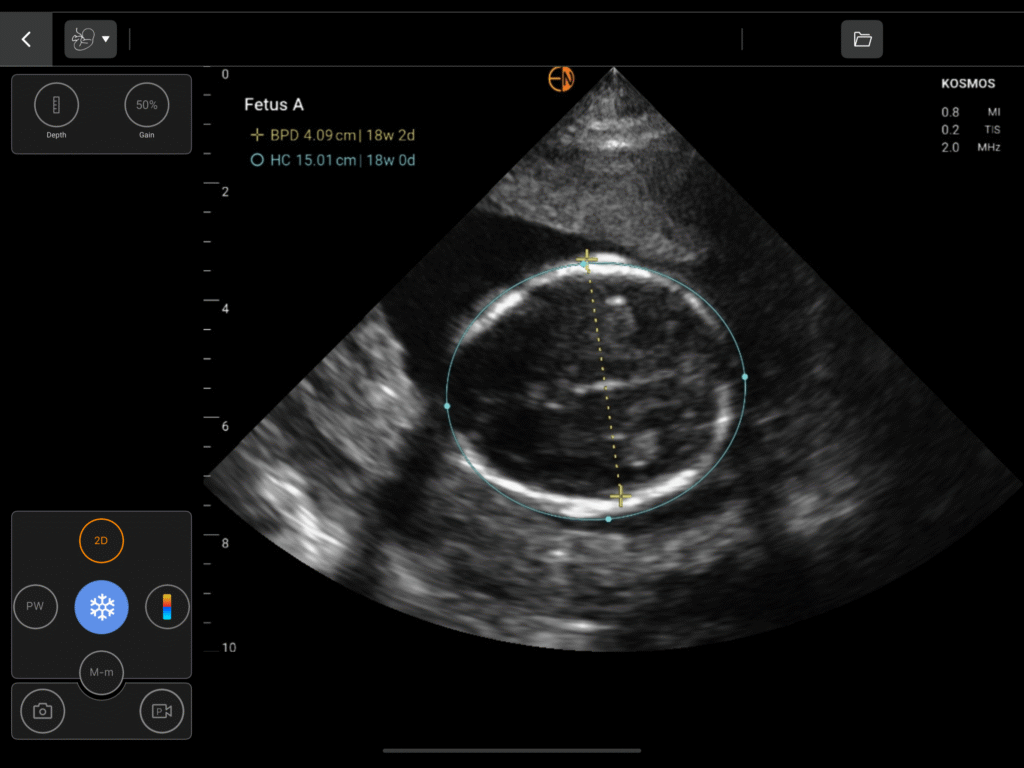Go back using the left arrow
Screen dimensions: 1024x768
[x=26, y=40]
